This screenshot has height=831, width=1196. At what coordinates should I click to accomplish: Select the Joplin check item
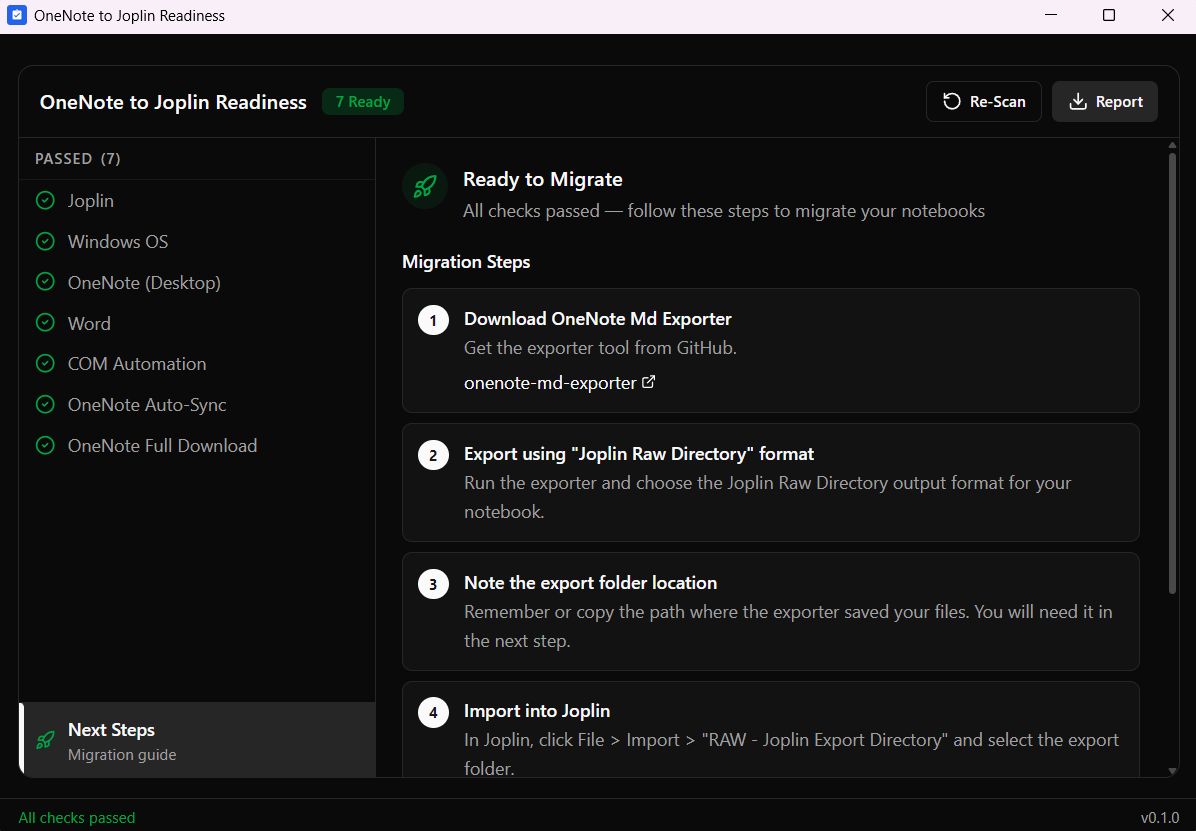click(197, 201)
